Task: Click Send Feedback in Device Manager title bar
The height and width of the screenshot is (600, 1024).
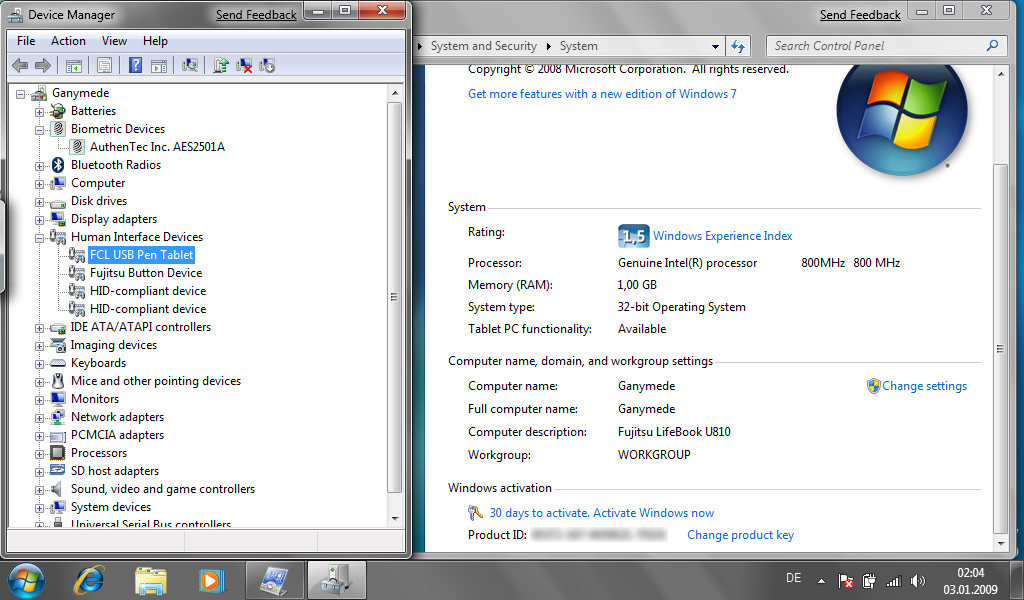Action: pos(256,14)
